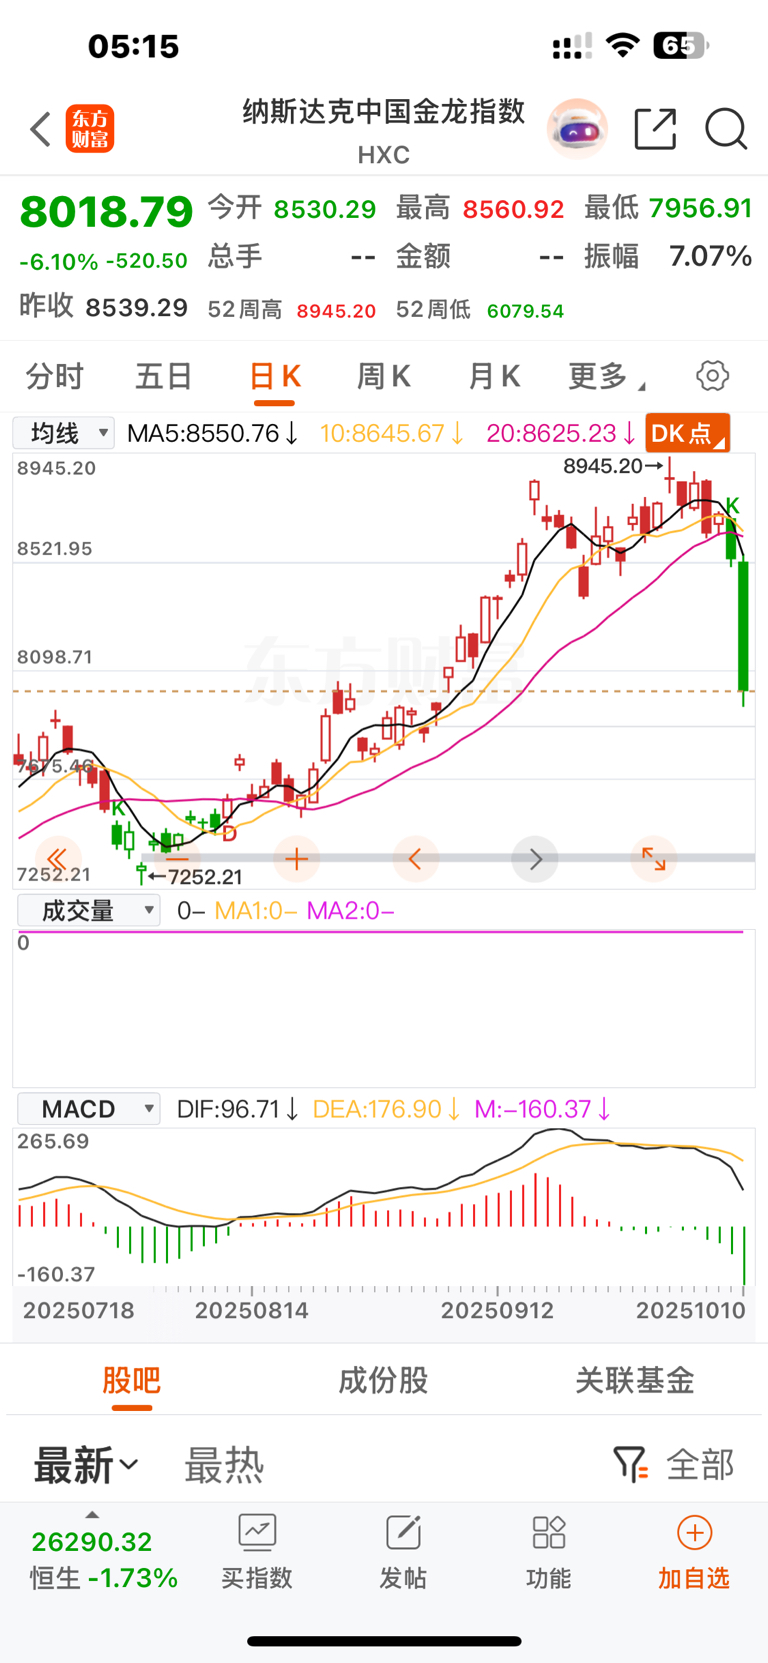Tap the share export icon

[655, 129]
